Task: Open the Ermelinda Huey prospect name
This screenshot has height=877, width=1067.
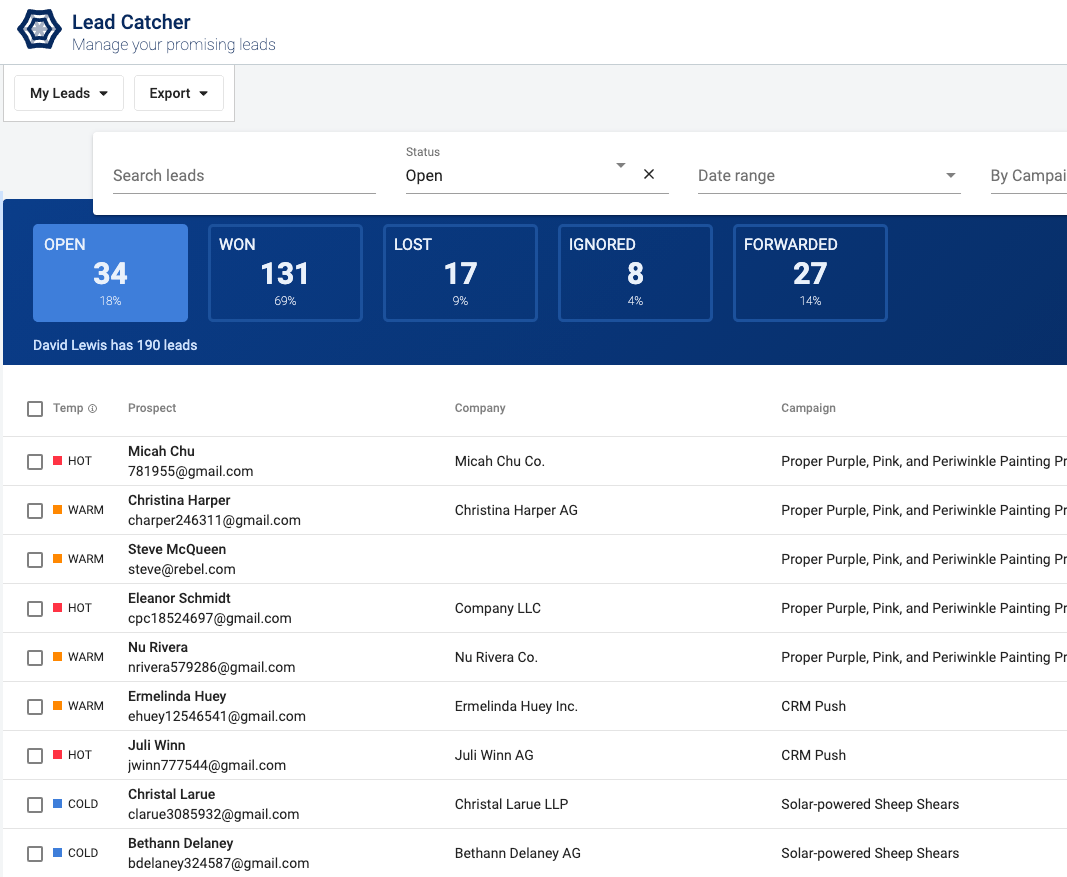Action: point(177,696)
